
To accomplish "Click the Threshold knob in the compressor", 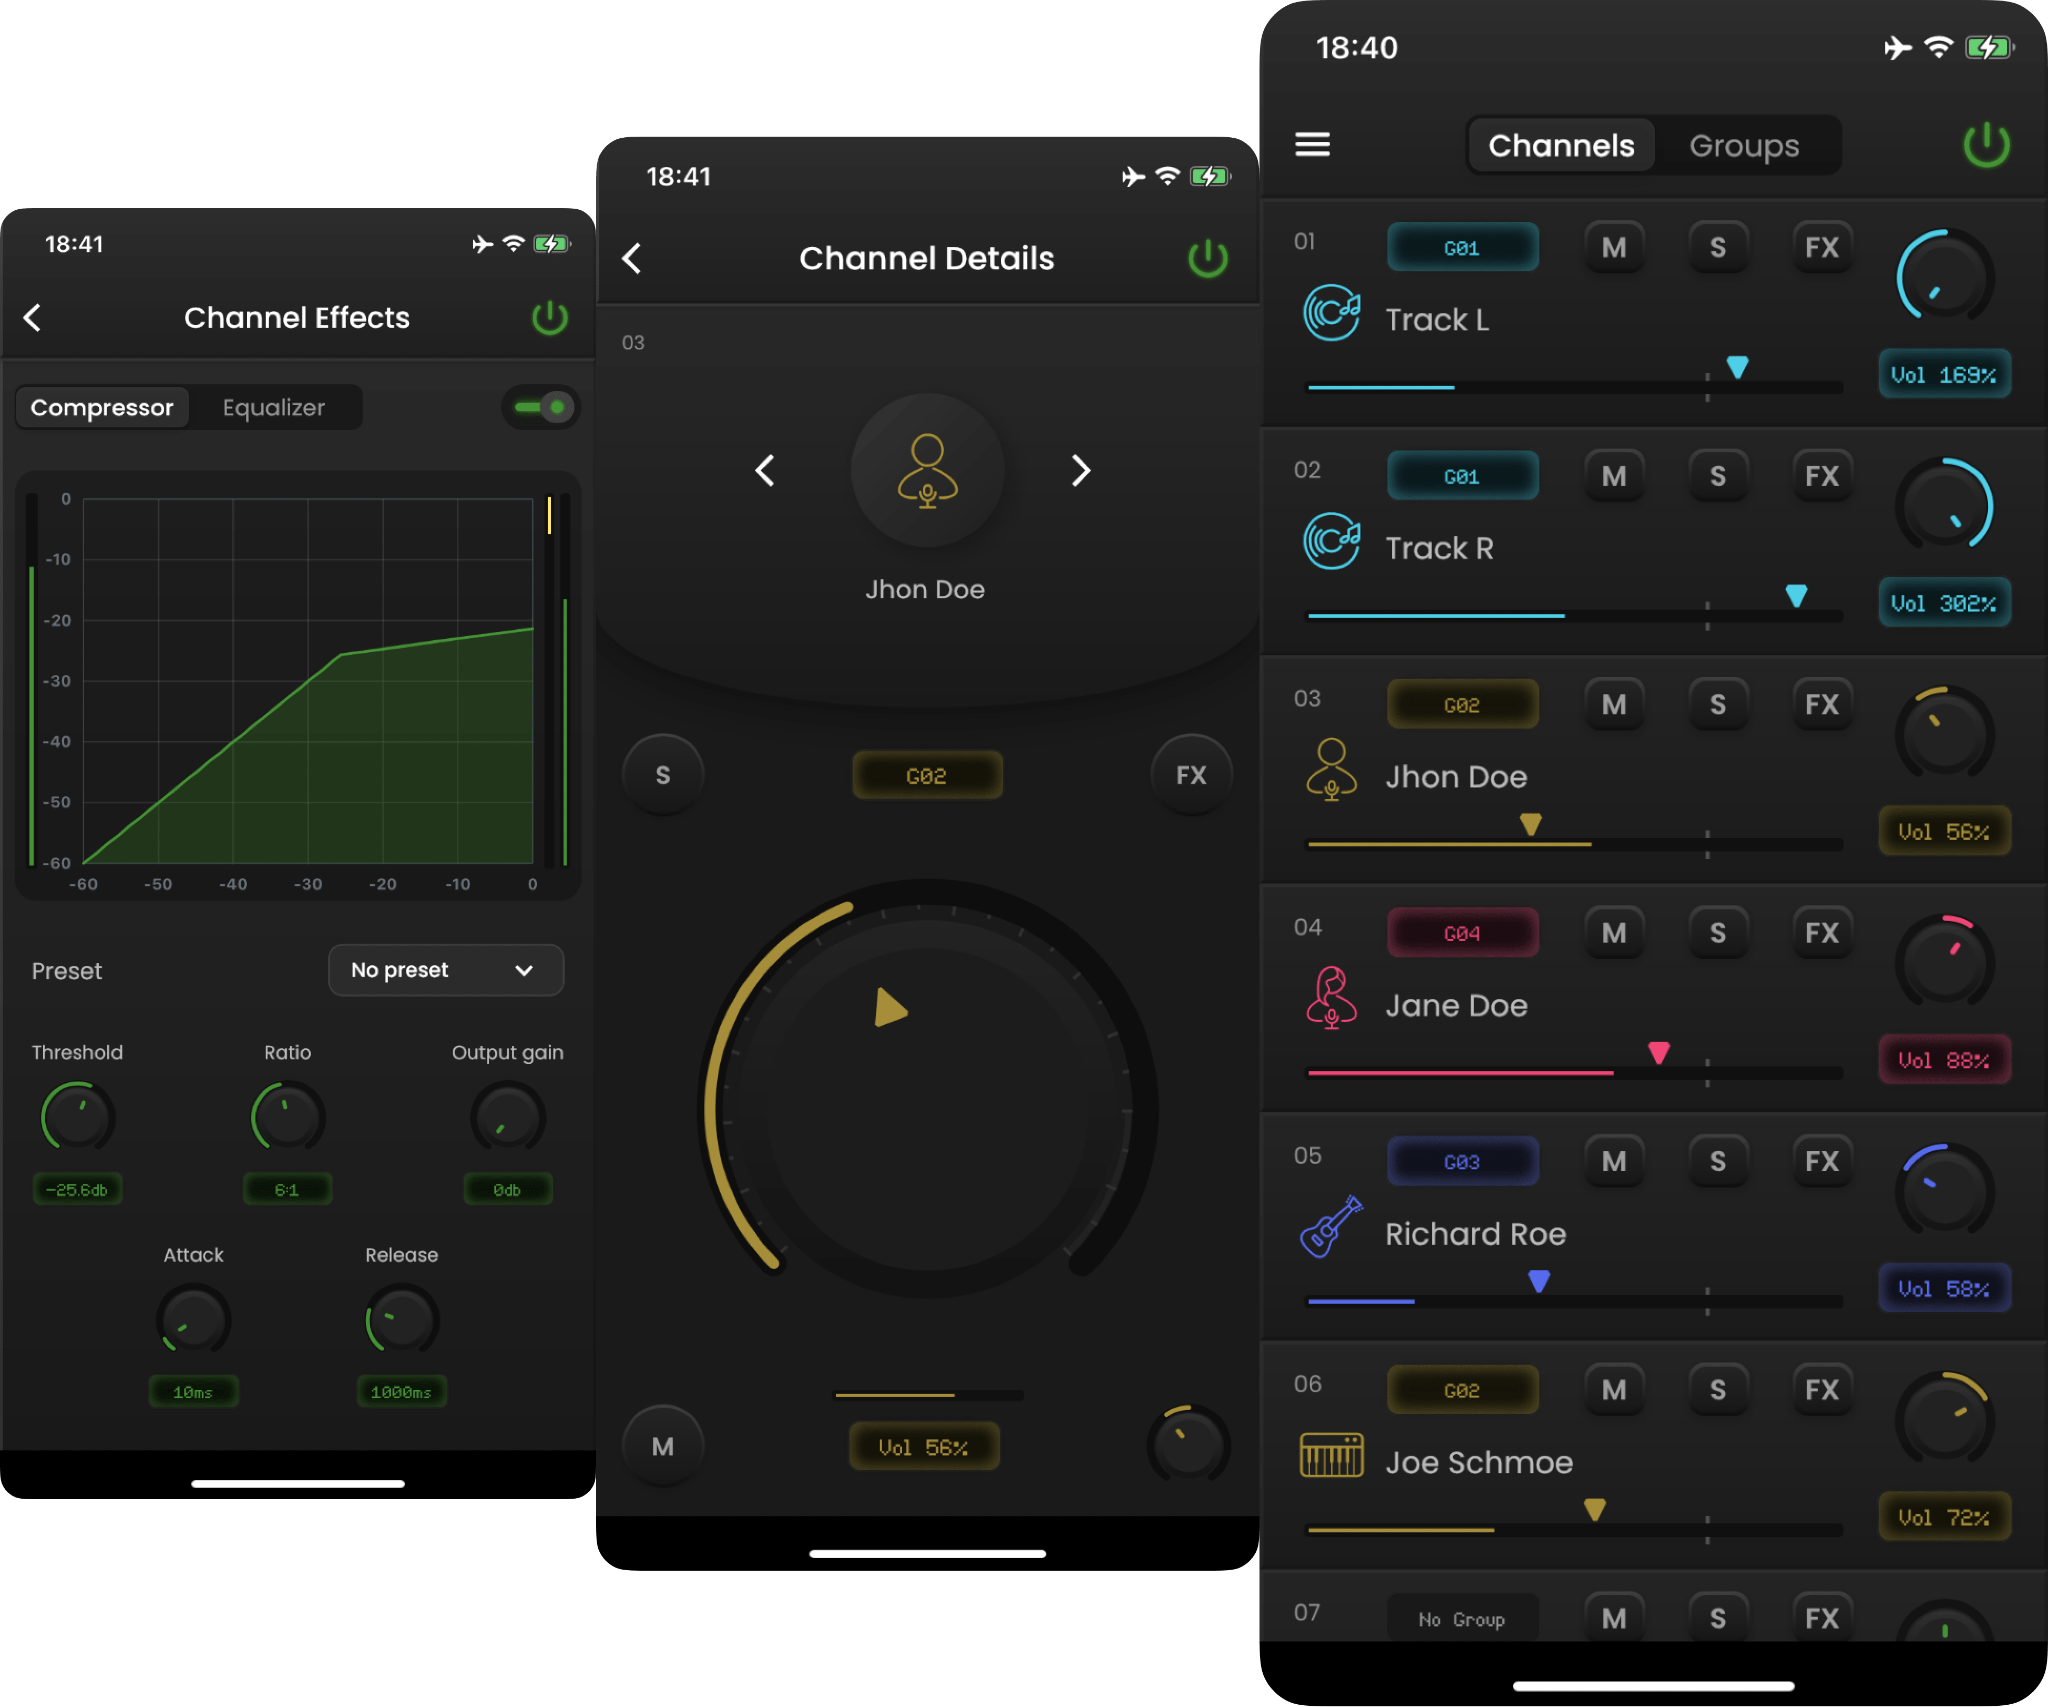I will coord(77,1117).
